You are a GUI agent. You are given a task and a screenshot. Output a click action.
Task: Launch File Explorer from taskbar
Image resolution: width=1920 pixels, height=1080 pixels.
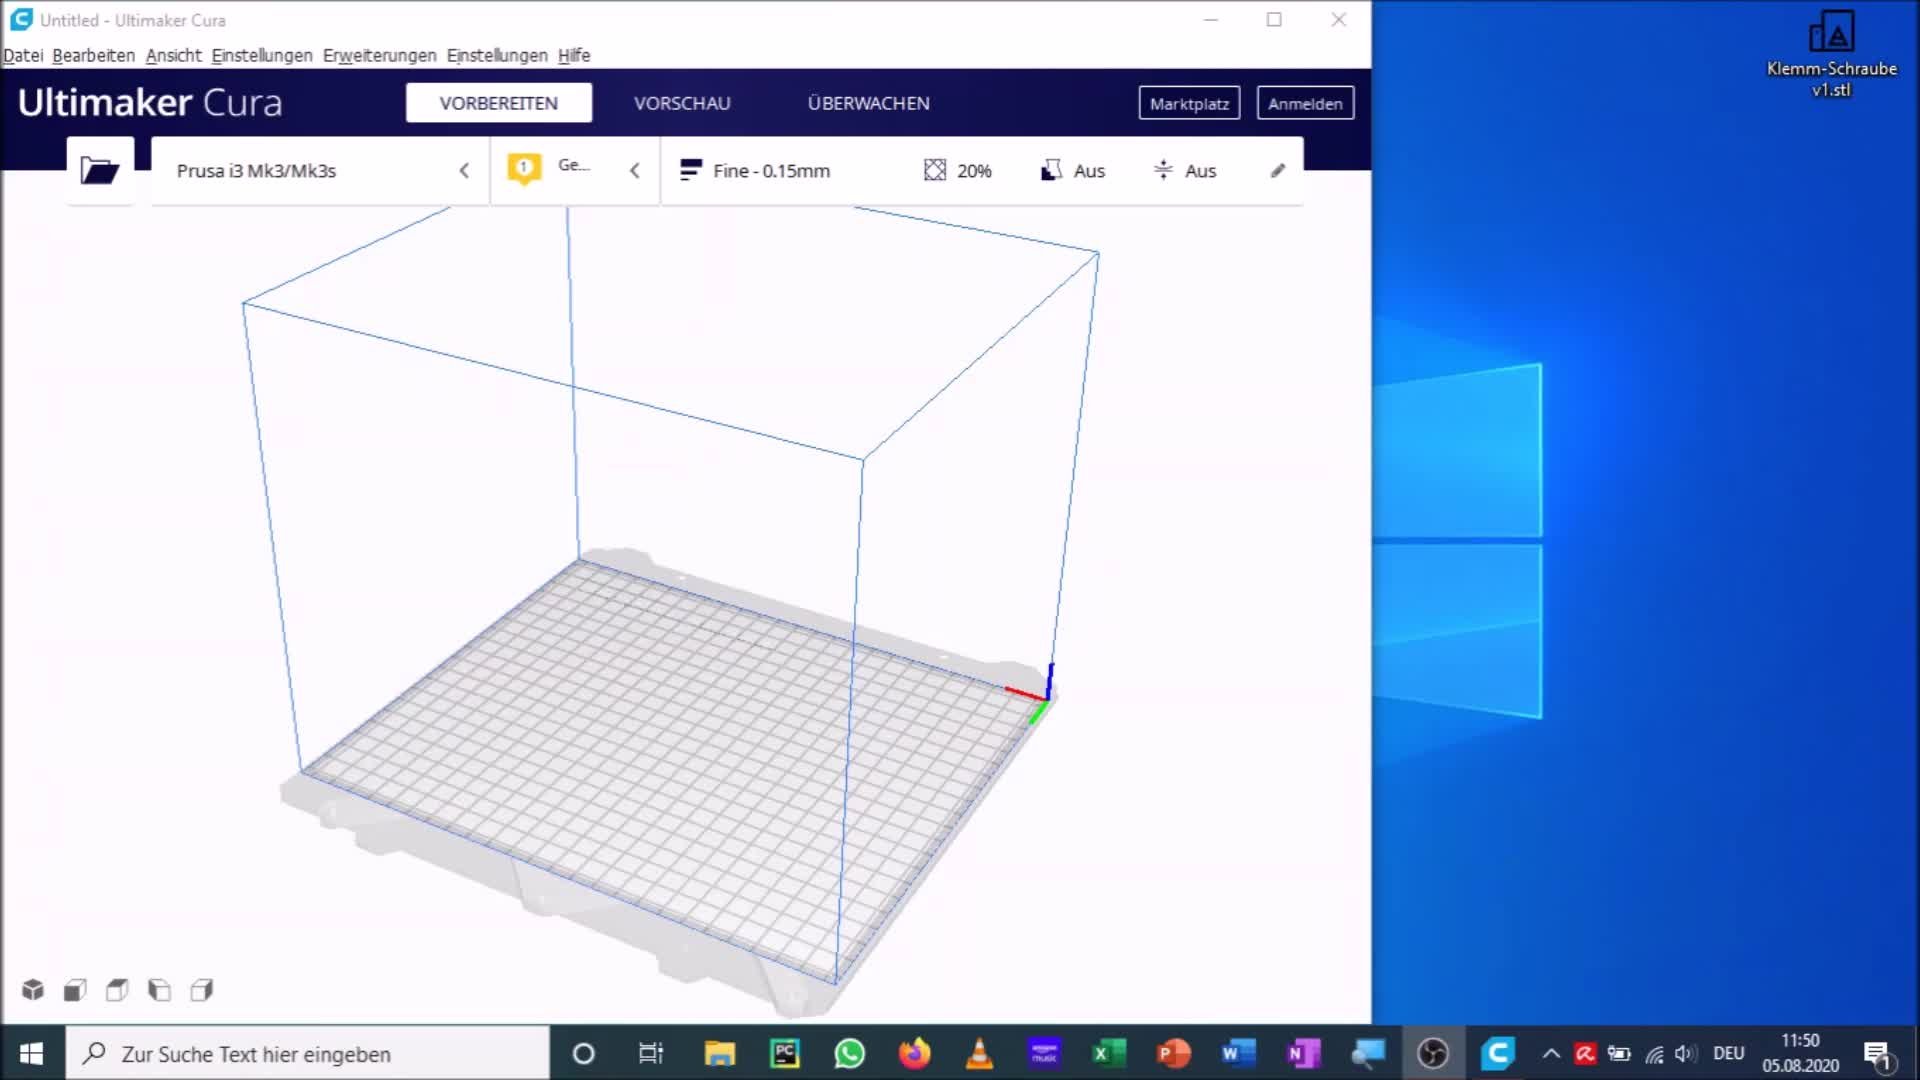pyautogui.click(x=719, y=1054)
